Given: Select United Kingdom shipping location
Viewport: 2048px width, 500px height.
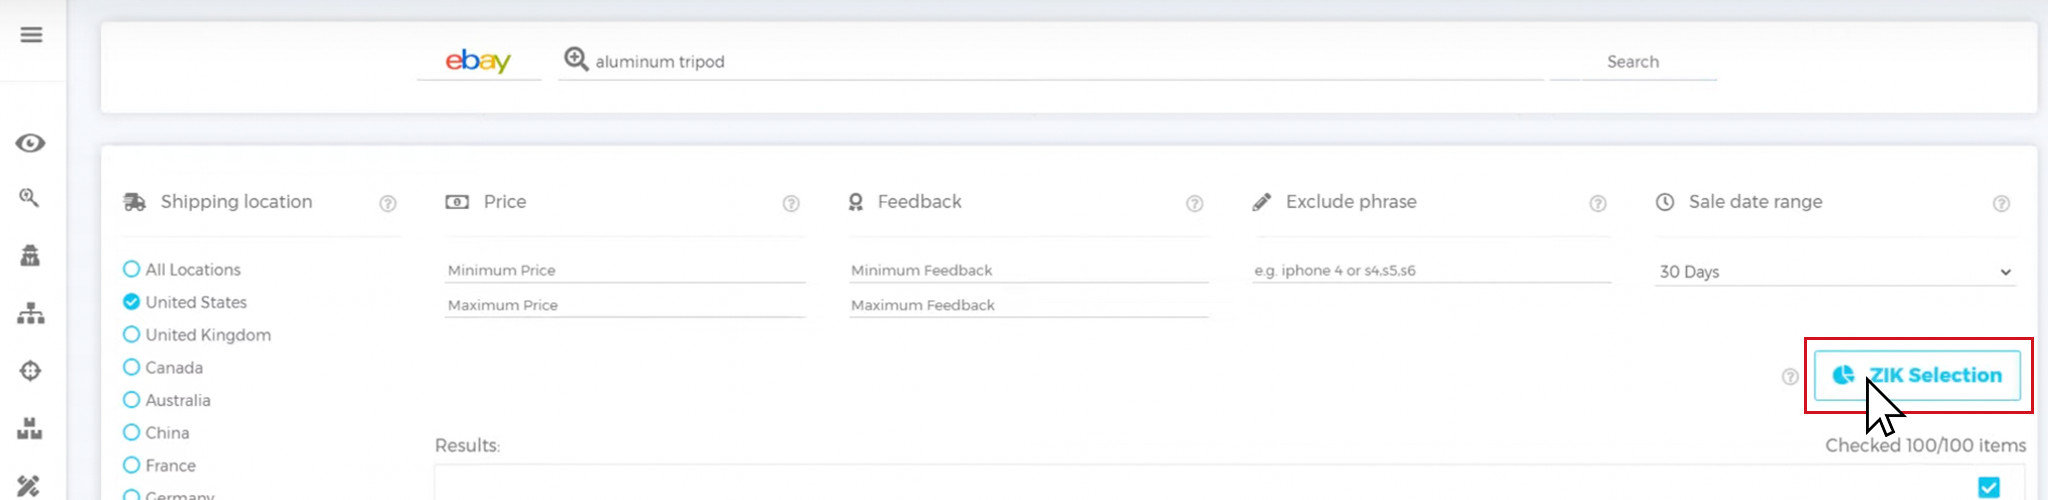Looking at the screenshot, I should tap(131, 335).
